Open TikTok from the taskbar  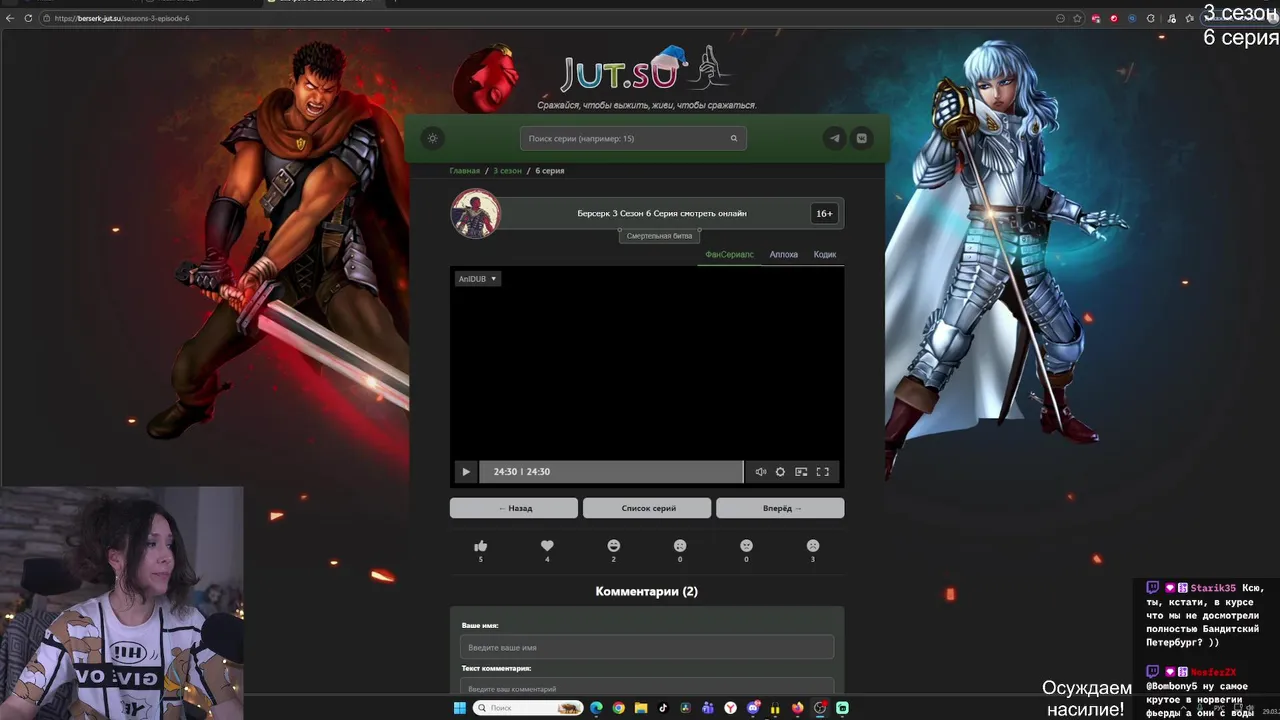[x=663, y=708]
